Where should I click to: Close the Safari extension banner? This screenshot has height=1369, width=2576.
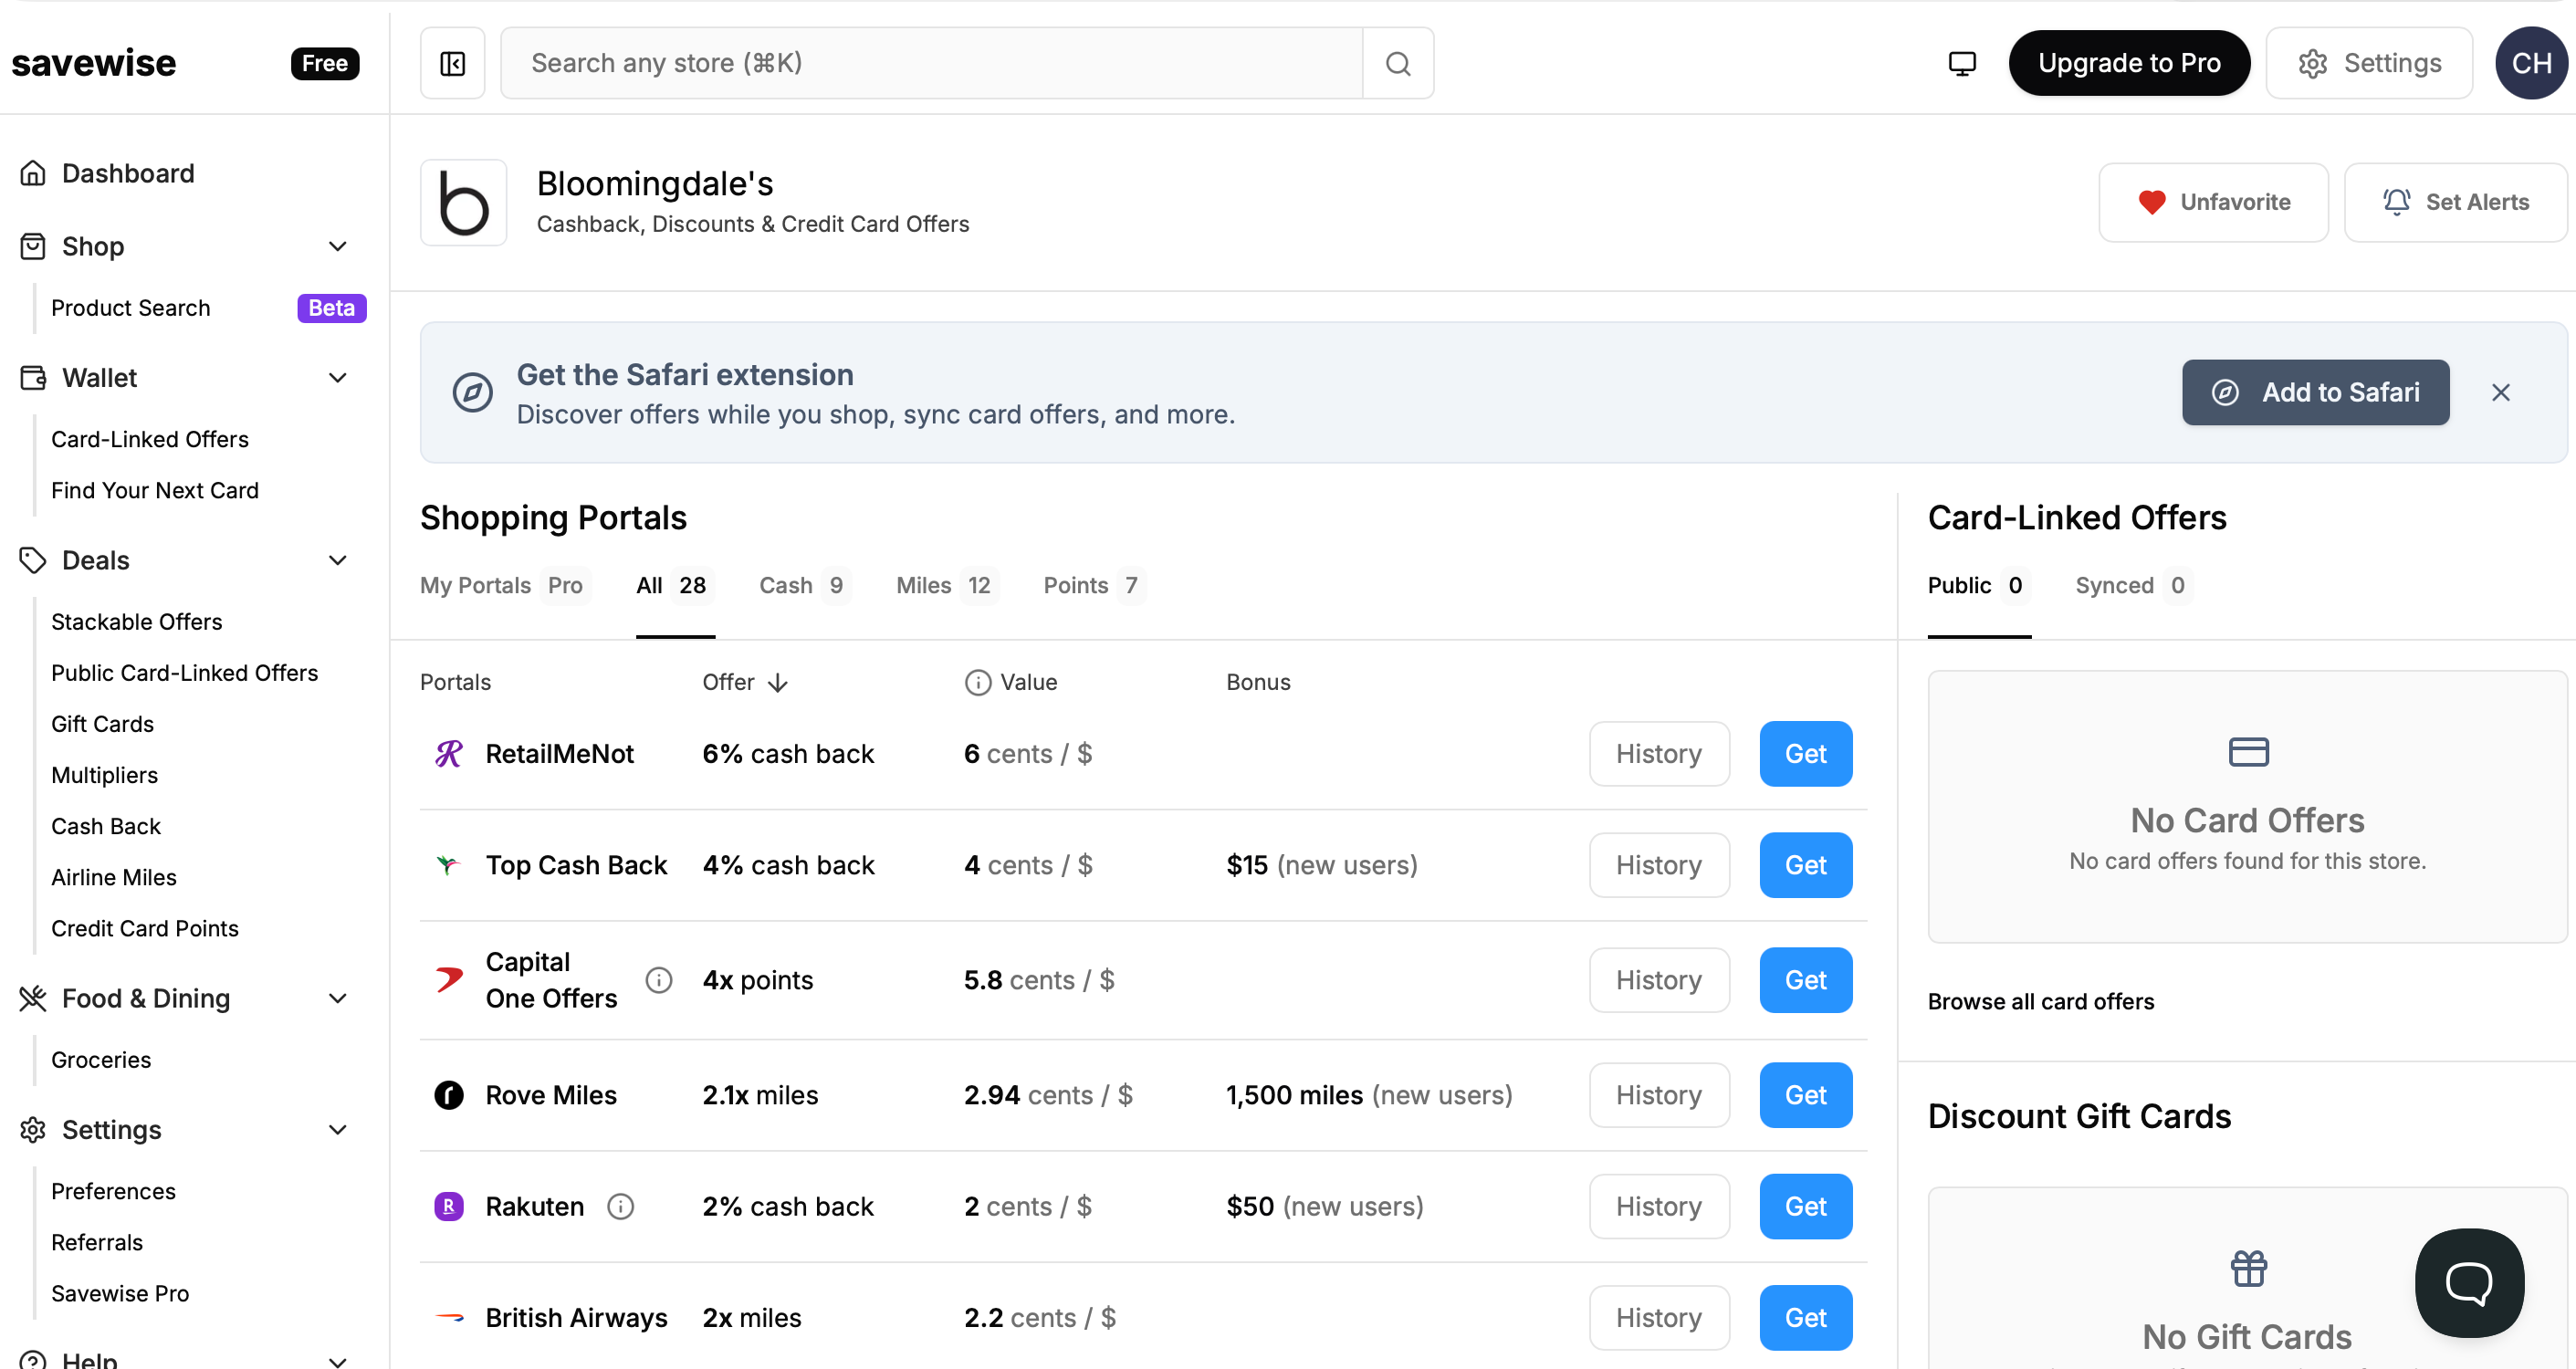2500,392
